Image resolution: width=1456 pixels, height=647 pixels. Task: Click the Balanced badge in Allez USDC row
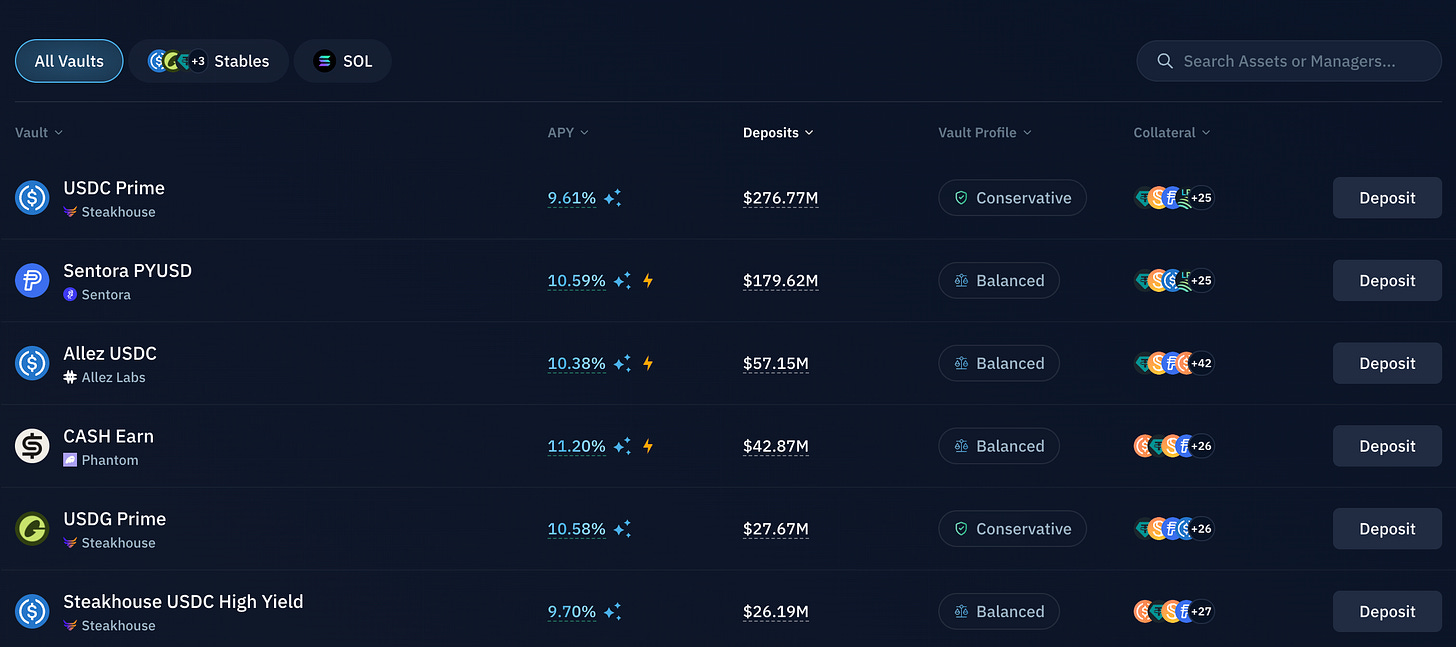[x=998, y=363]
